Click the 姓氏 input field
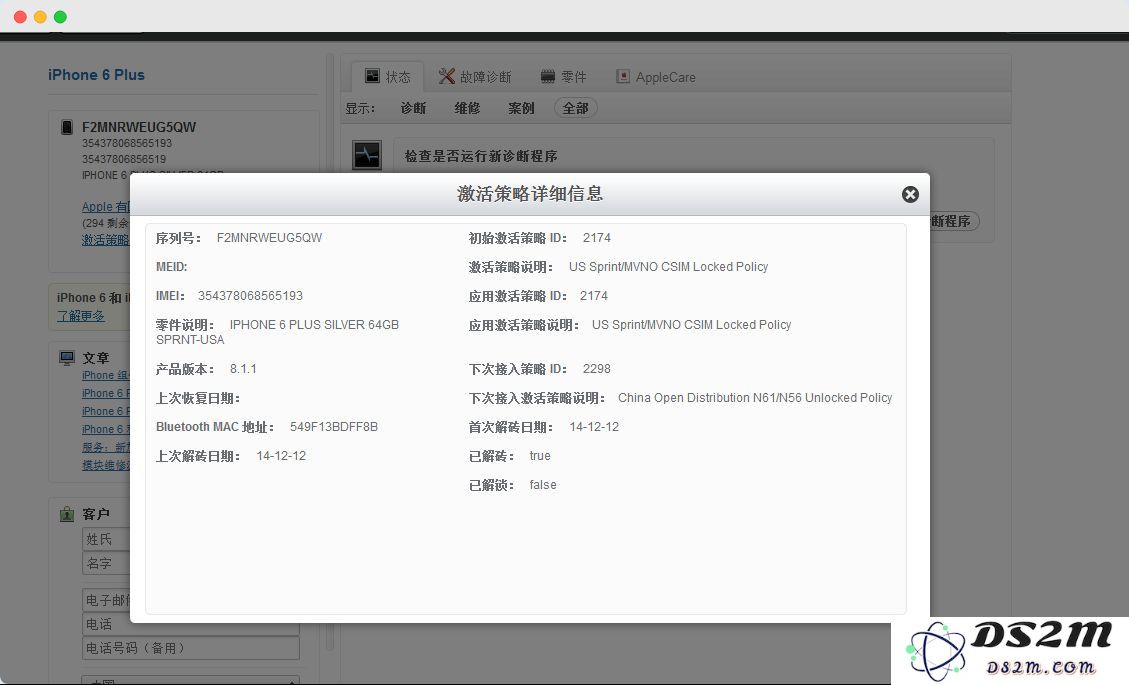The height and width of the screenshot is (685, 1129). [106, 539]
